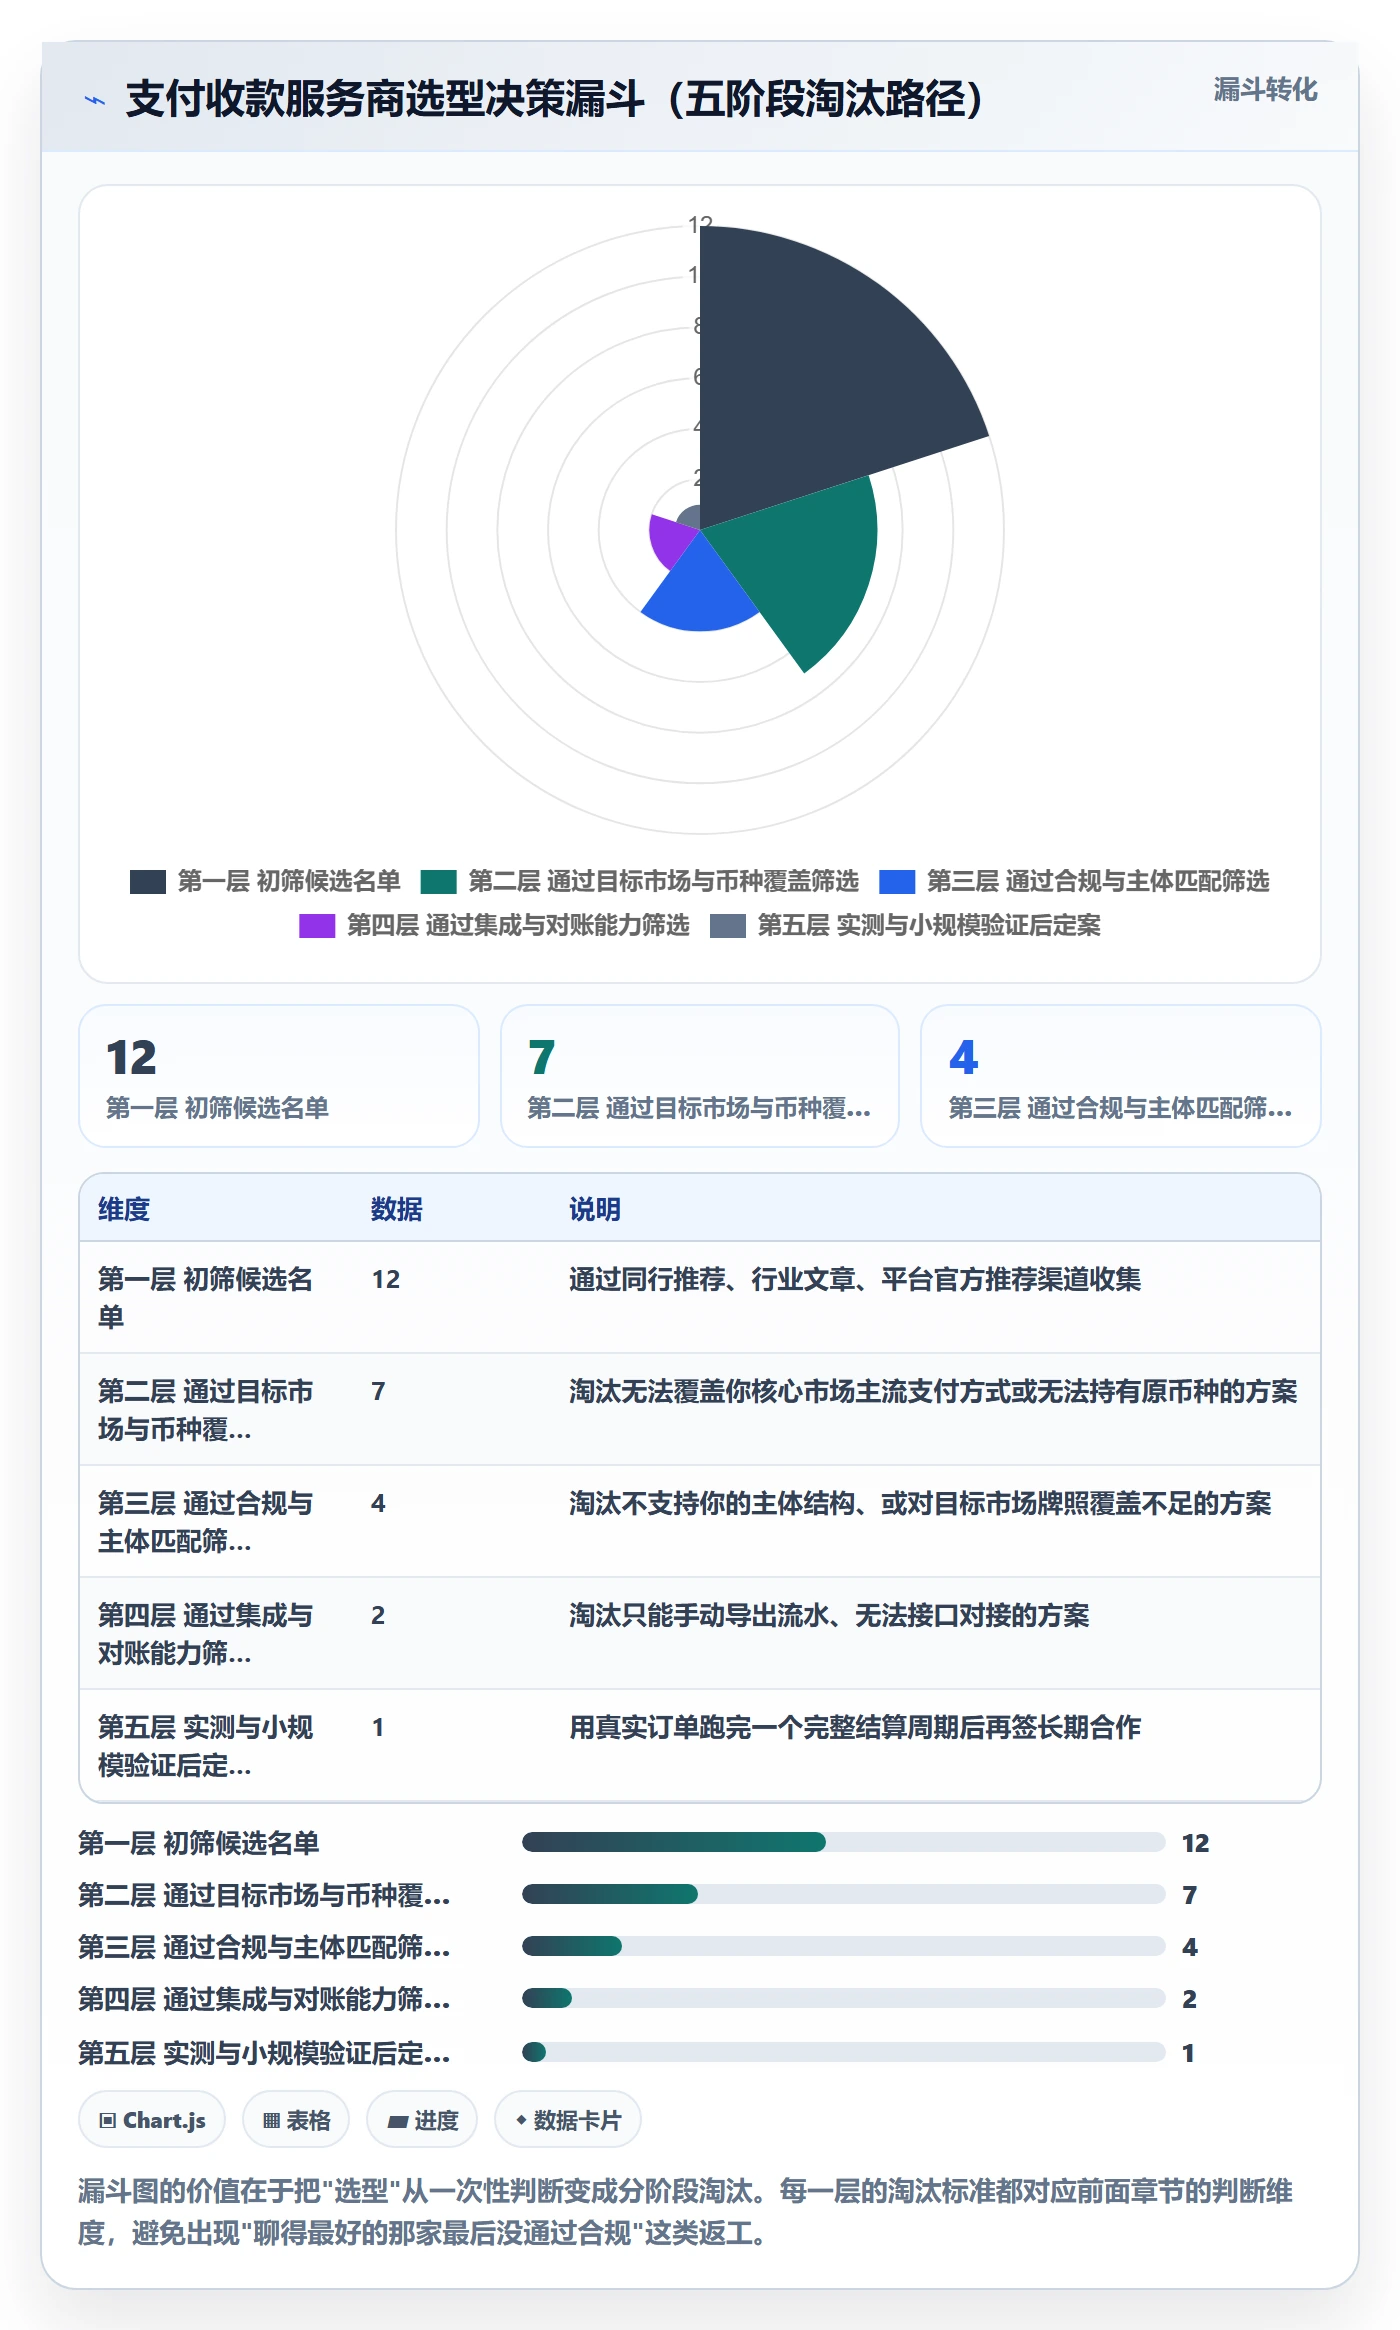The width and height of the screenshot is (1400, 2330).
Task: Click progress bar for 第一层 初筛候选名单
Action: [844, 1842]
